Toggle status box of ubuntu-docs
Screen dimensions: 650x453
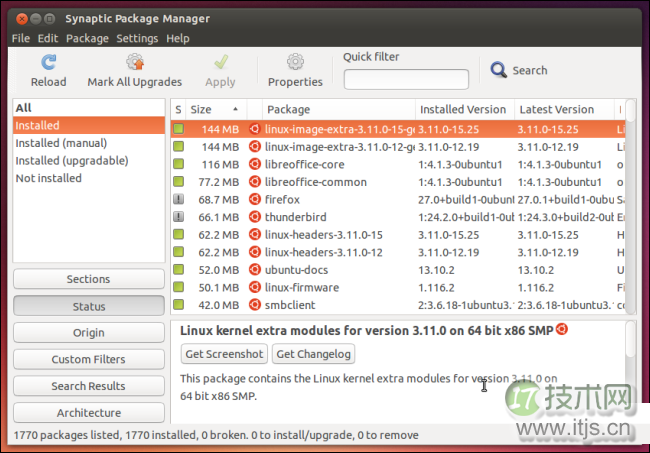tap(179, 269)
